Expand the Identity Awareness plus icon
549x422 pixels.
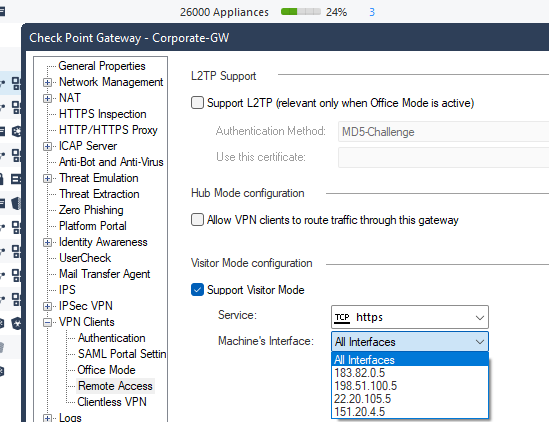tap(48, 242)
